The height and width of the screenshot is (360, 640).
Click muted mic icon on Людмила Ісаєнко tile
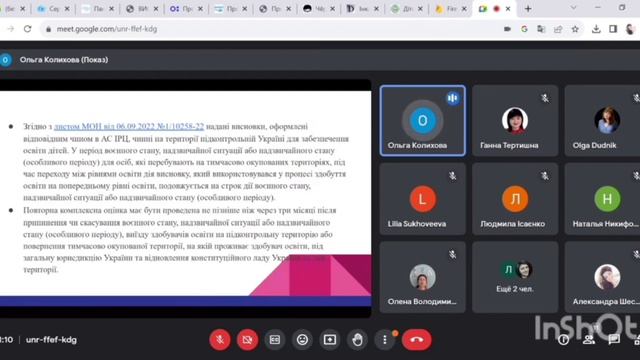pos(545,176)
